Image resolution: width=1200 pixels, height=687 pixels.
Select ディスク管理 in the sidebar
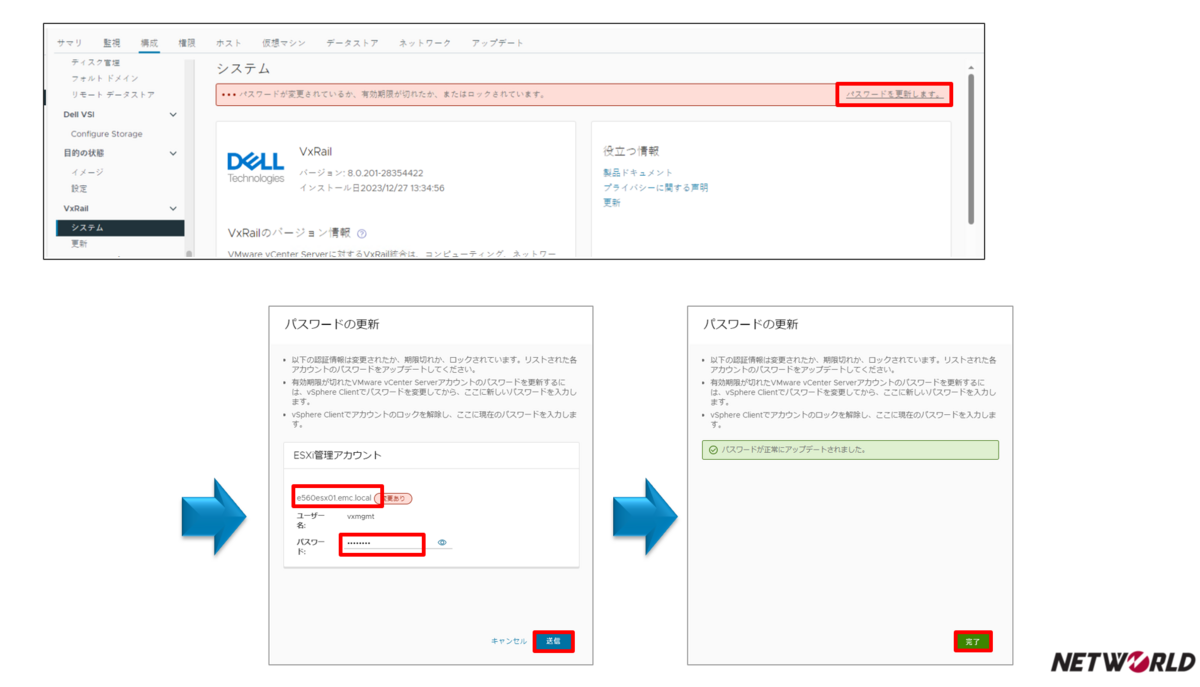(x=95, y=62)
